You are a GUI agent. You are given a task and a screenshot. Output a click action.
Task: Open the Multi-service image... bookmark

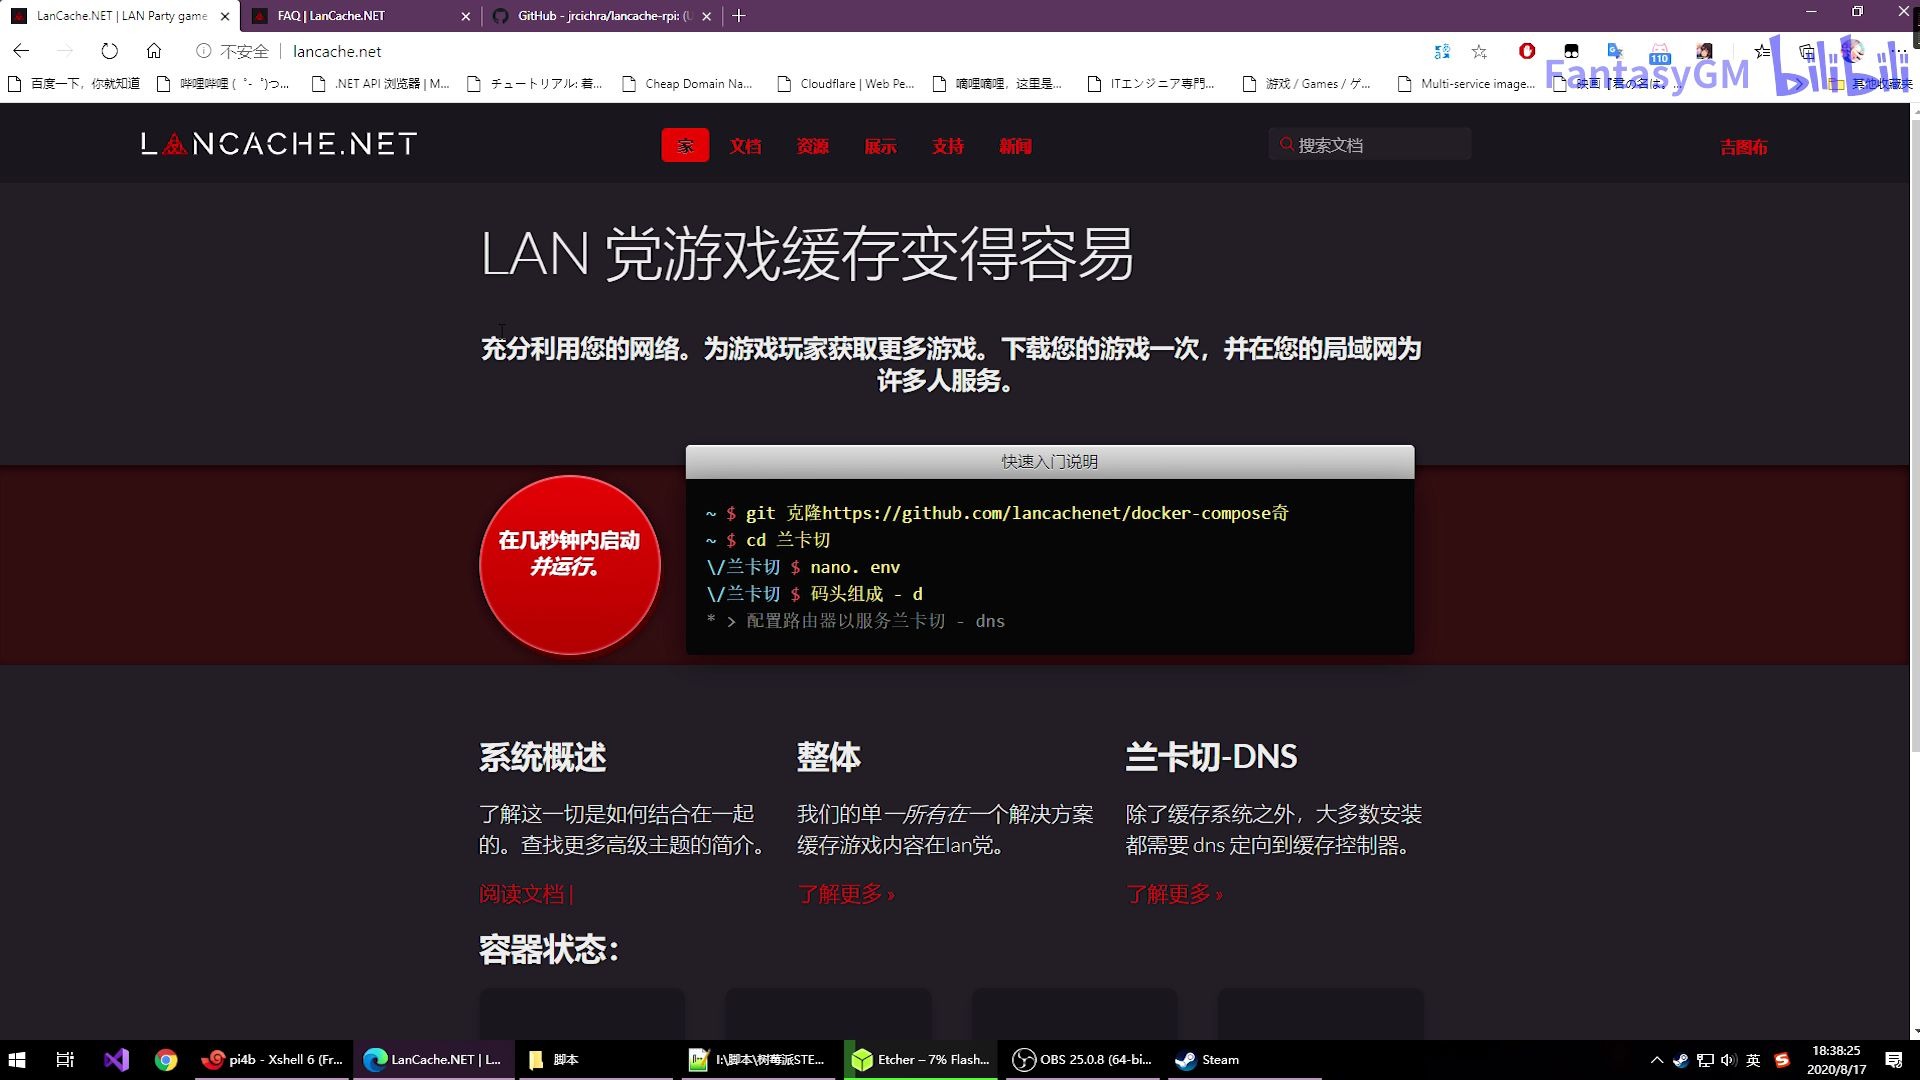1467,84
